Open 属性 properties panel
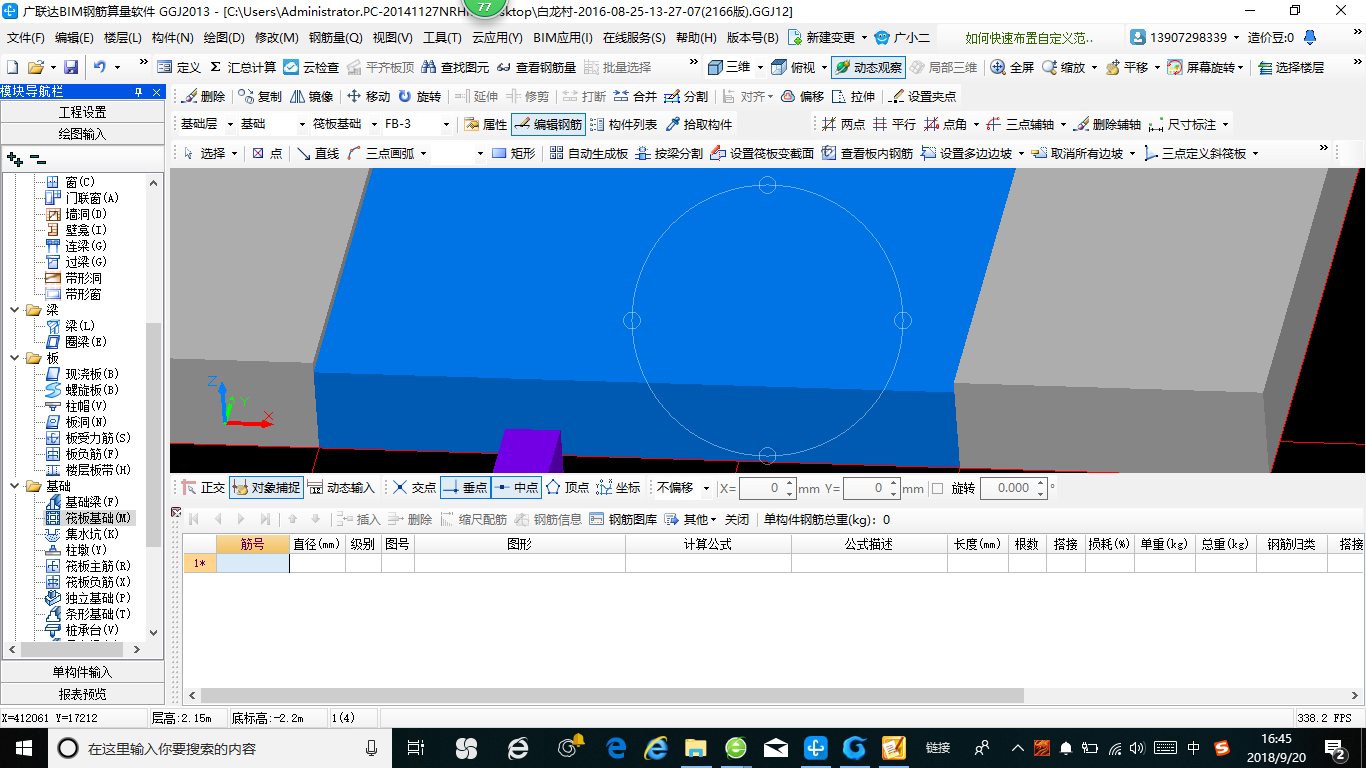Screen dimensions: 1366x768 [x=485, y=125]
